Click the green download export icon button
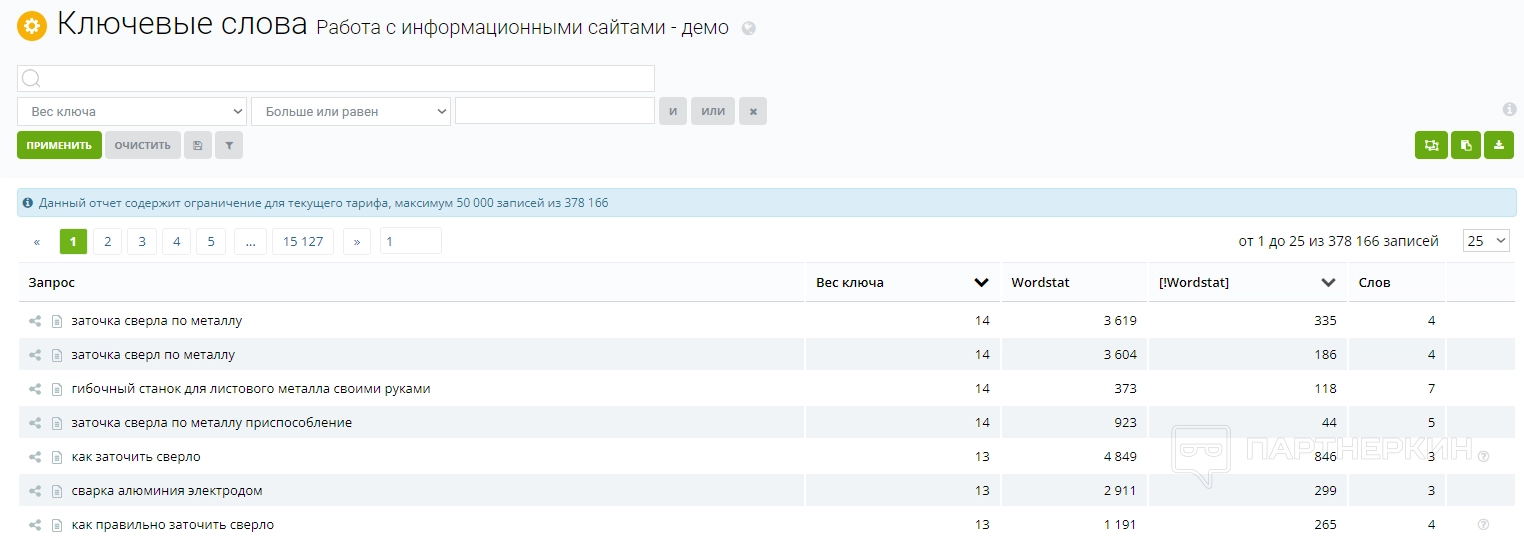 click(1498, 145)
